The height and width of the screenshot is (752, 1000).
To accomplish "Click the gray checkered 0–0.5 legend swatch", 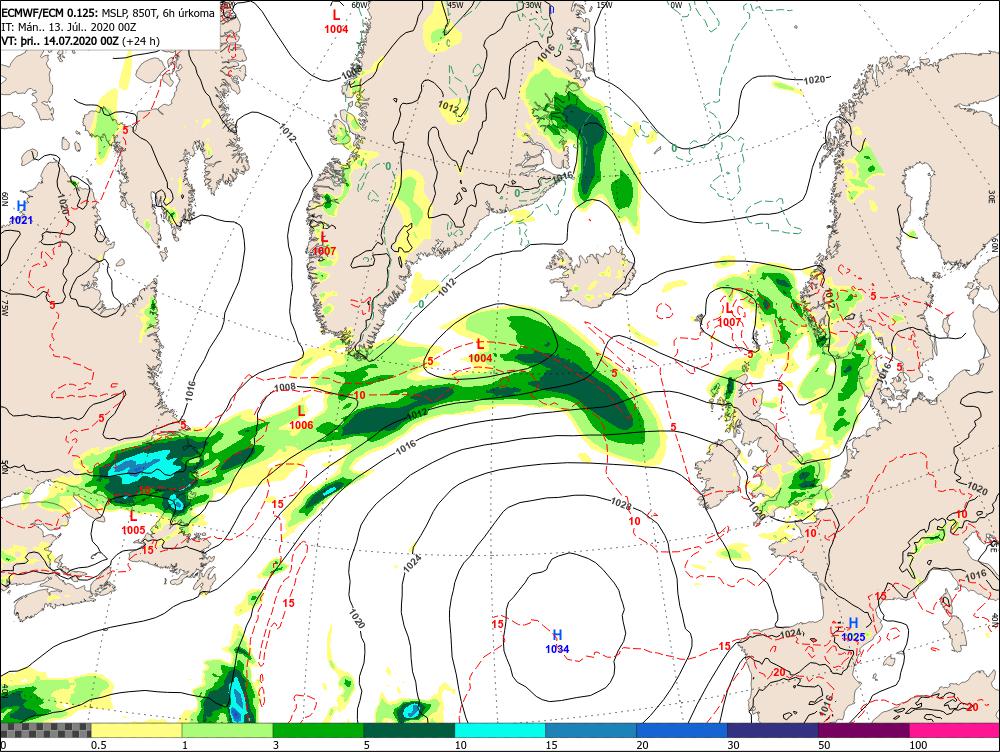I will coord(45,730).
